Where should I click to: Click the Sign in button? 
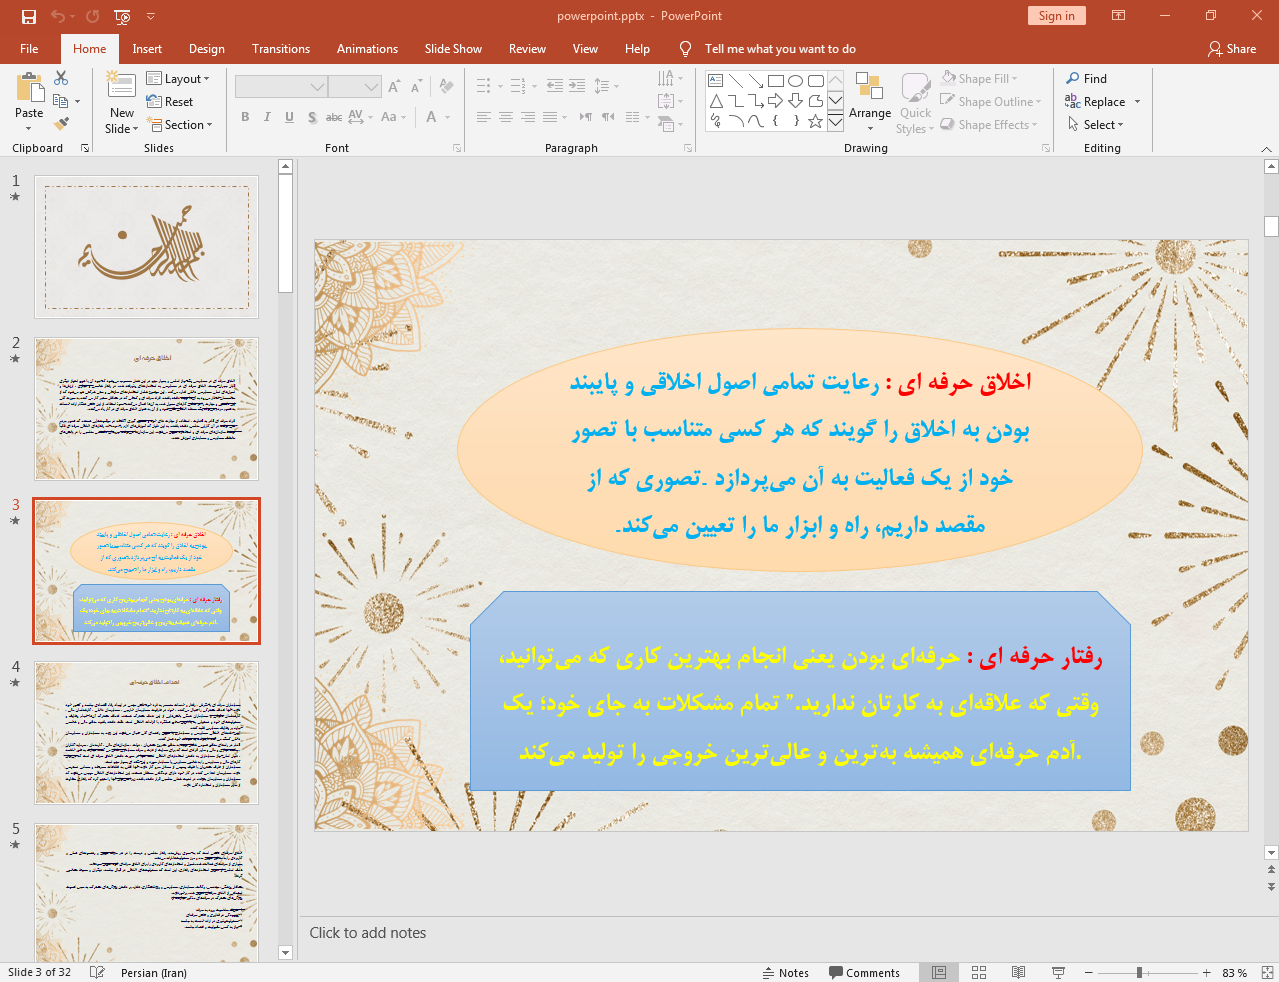(1056, 15)
